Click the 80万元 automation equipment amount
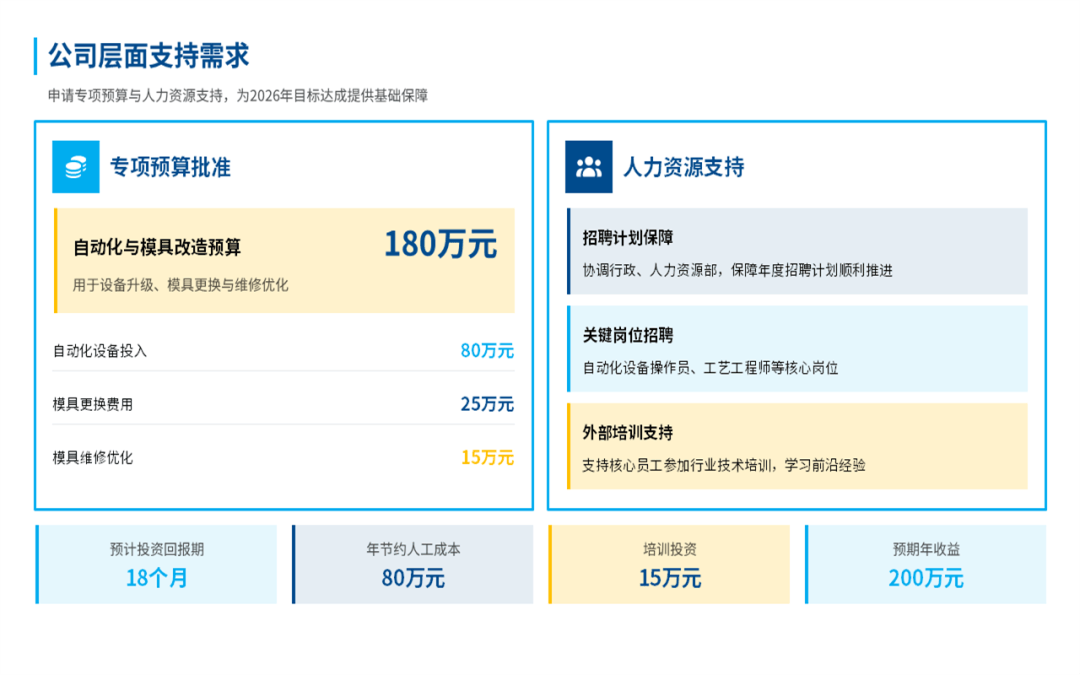 [486, 351]
